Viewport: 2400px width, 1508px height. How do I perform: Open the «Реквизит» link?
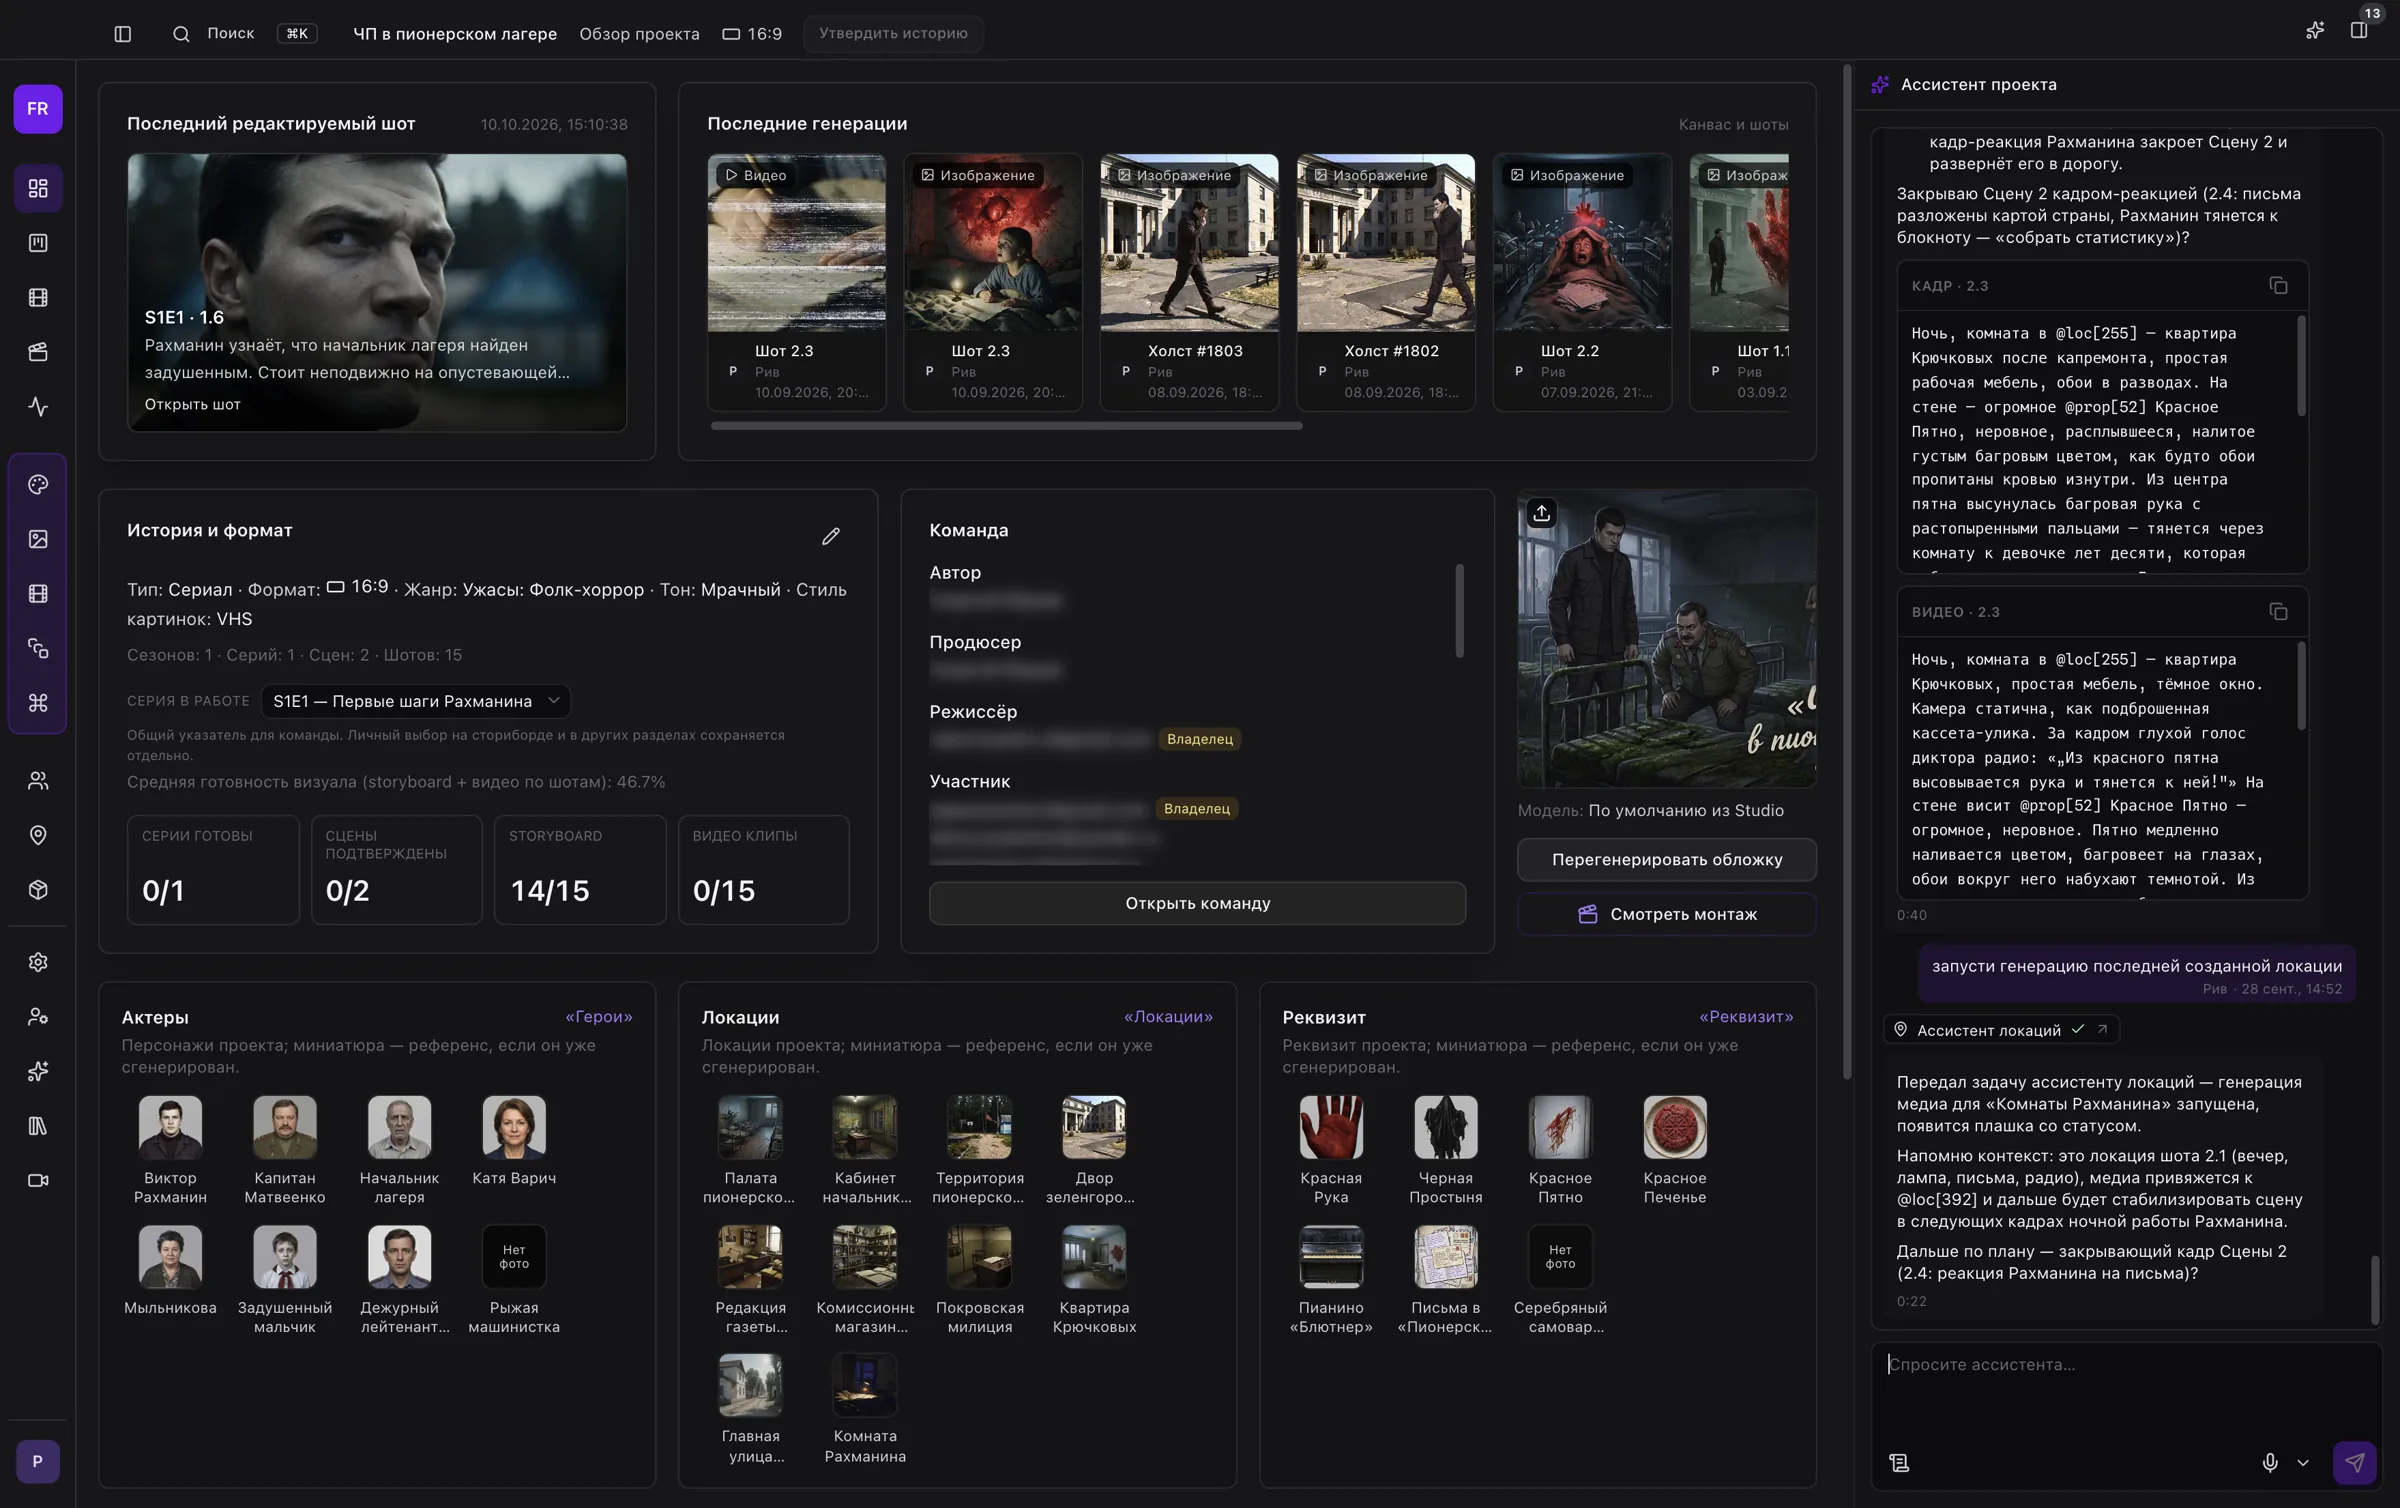click(1746, 1017)
